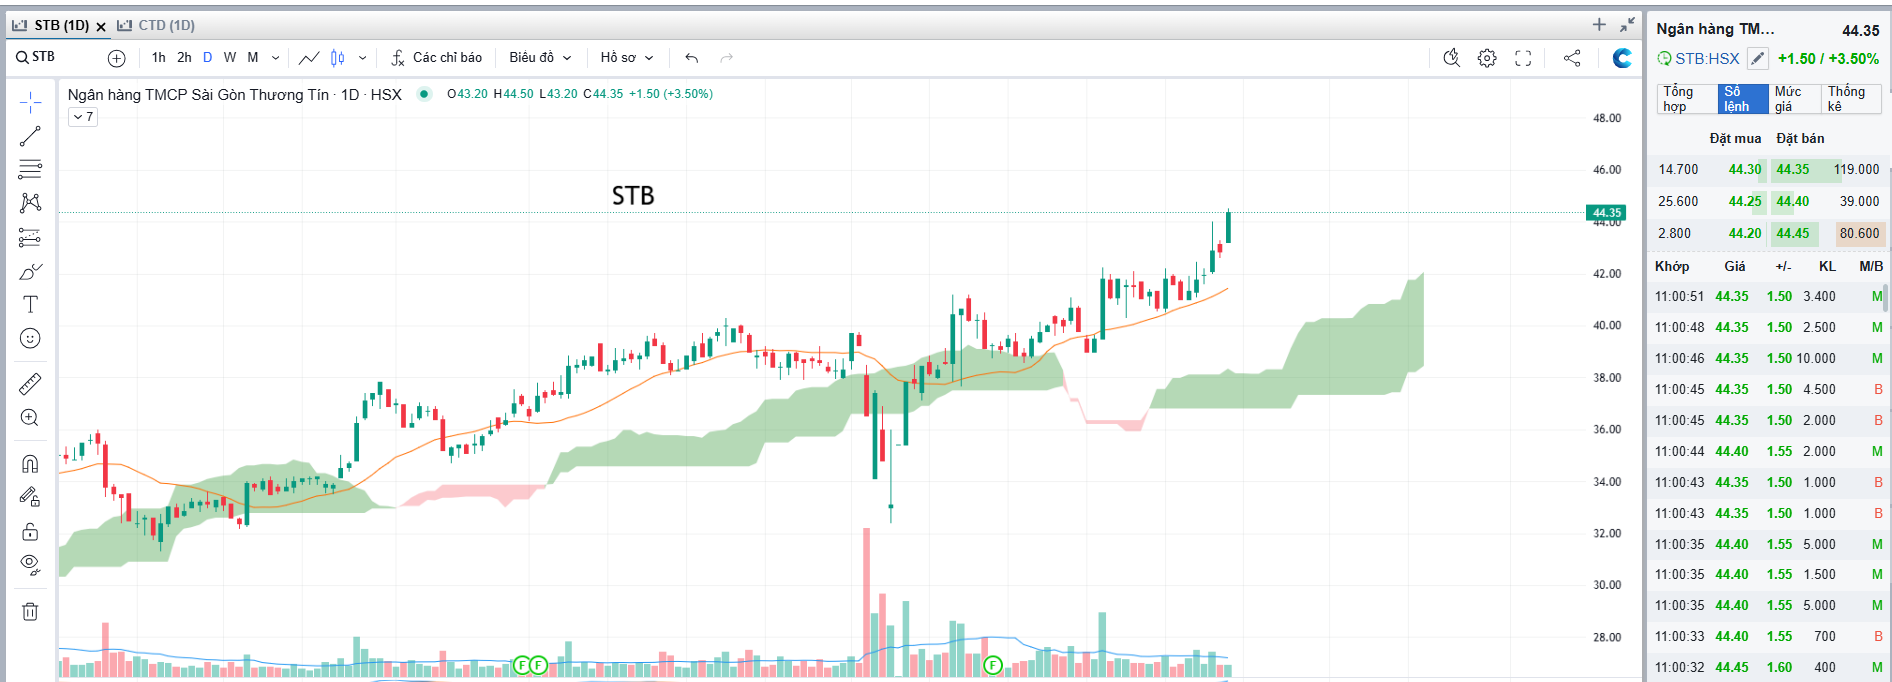This screenshot has height=682, width=1892.
Task: Toggle stay in drawing mode
Action: tap(30, 497)
